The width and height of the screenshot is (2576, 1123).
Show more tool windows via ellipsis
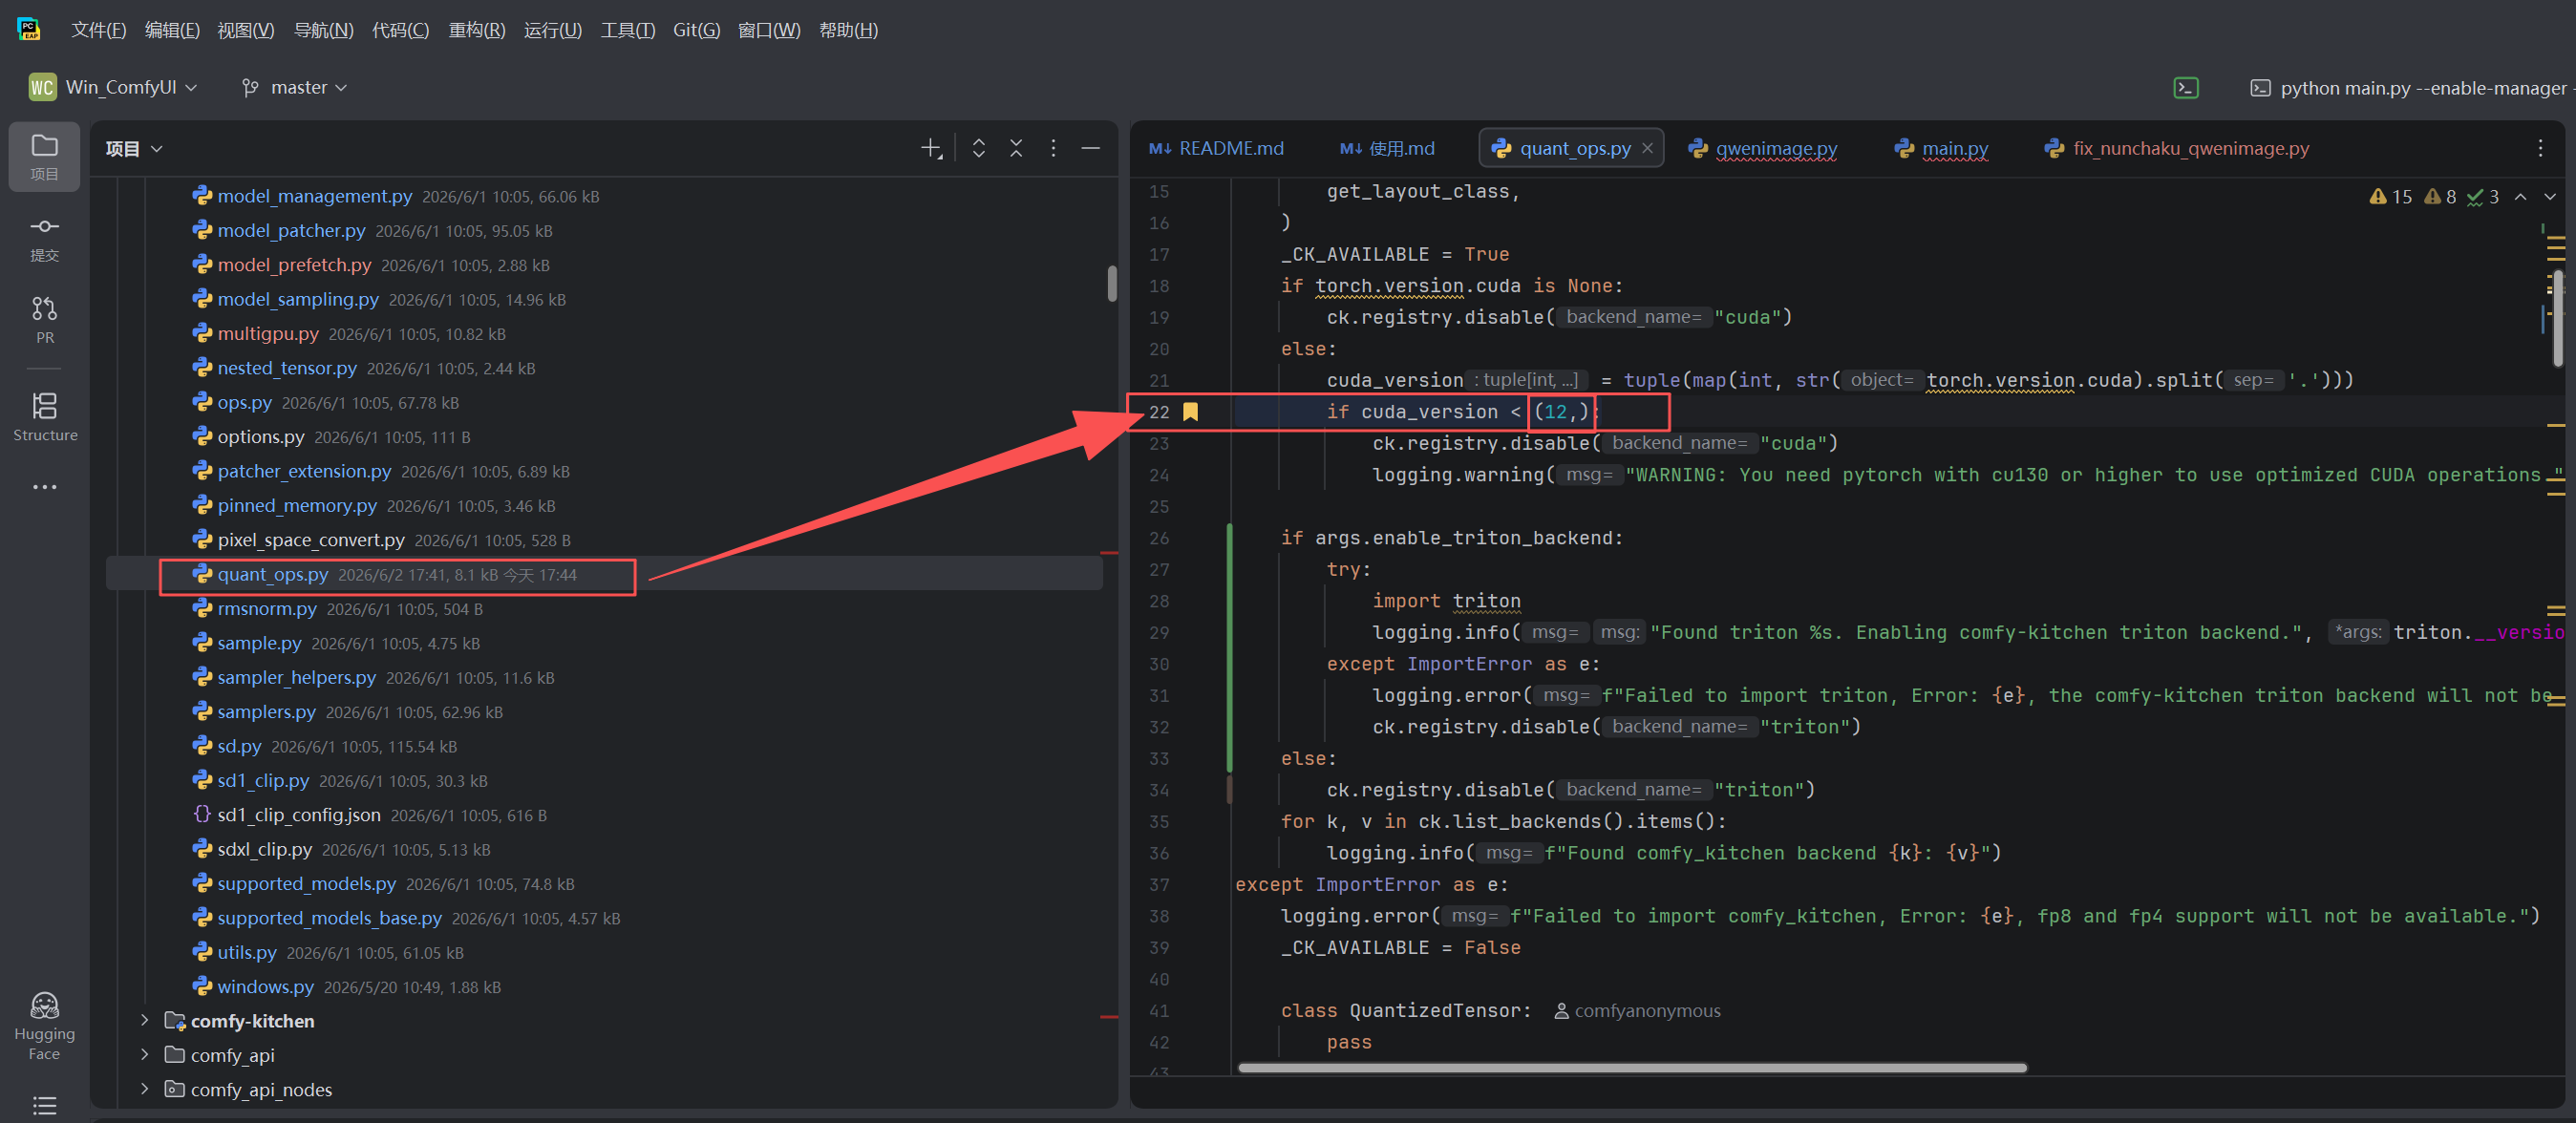pos(44,487)
